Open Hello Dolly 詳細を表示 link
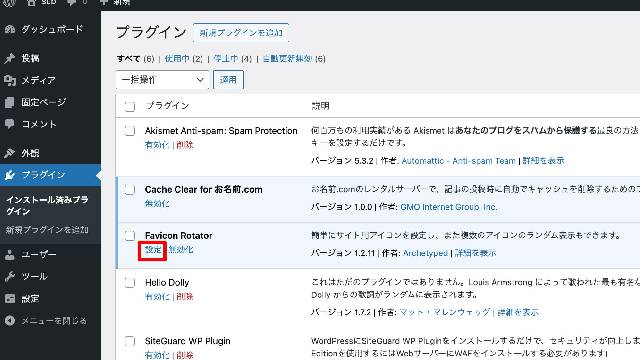 click(518, 312)
